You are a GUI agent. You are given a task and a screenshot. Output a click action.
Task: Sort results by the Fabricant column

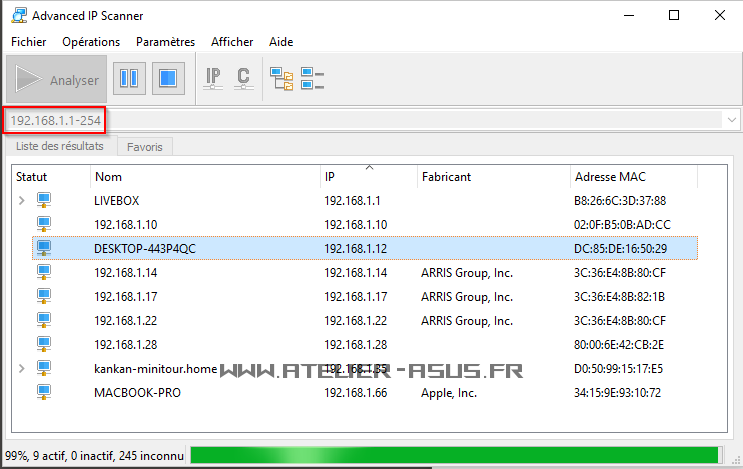[446, 177]
